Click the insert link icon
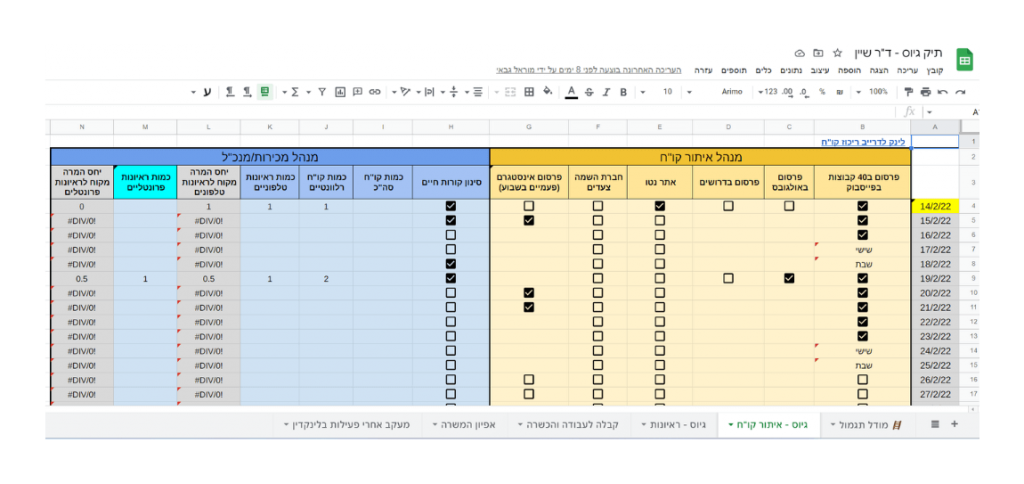The width and height of the screenshot is (1024, 484). [x=375, y=92]
